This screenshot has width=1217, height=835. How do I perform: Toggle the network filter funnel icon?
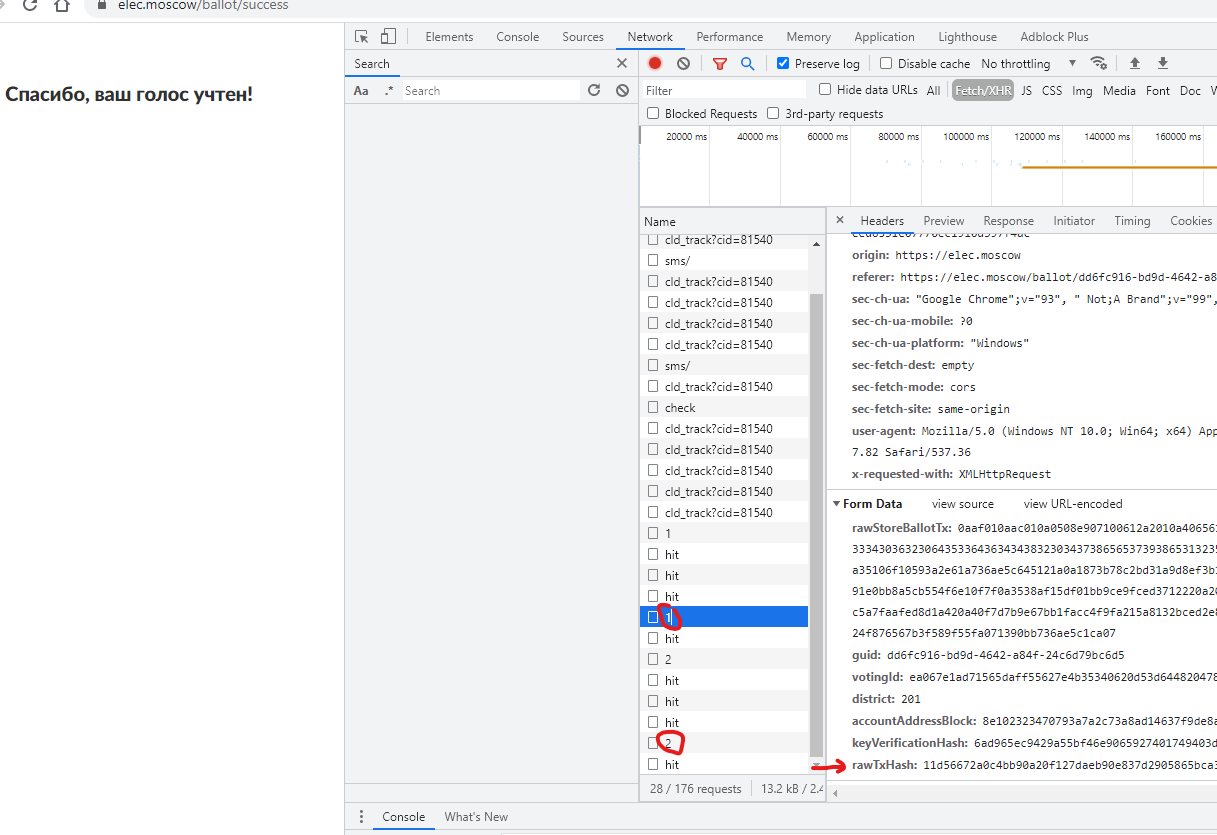719,63
